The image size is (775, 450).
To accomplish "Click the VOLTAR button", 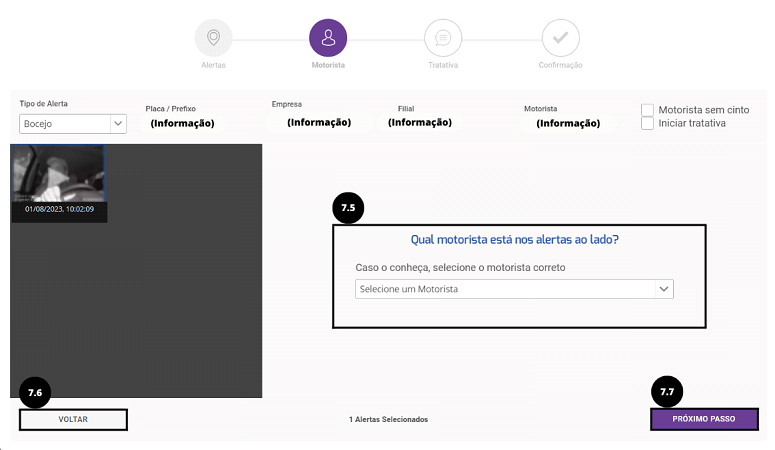I will [73, 419].
